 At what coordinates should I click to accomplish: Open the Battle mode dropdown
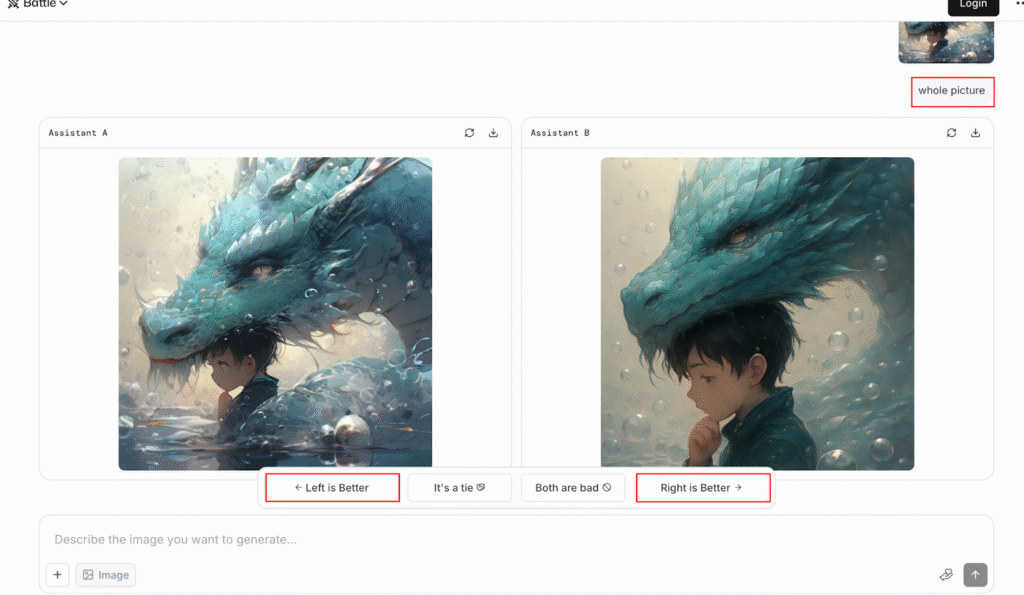point(39,5)
